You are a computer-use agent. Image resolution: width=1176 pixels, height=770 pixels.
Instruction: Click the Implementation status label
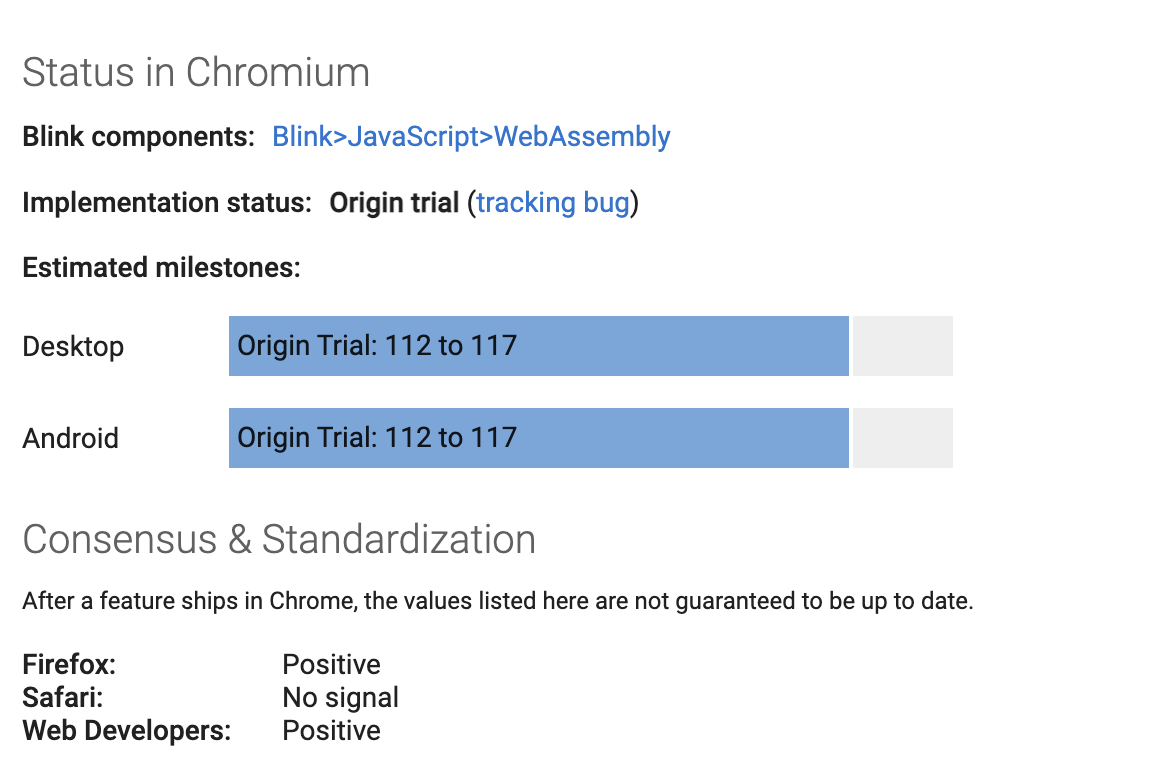point(166,202)
